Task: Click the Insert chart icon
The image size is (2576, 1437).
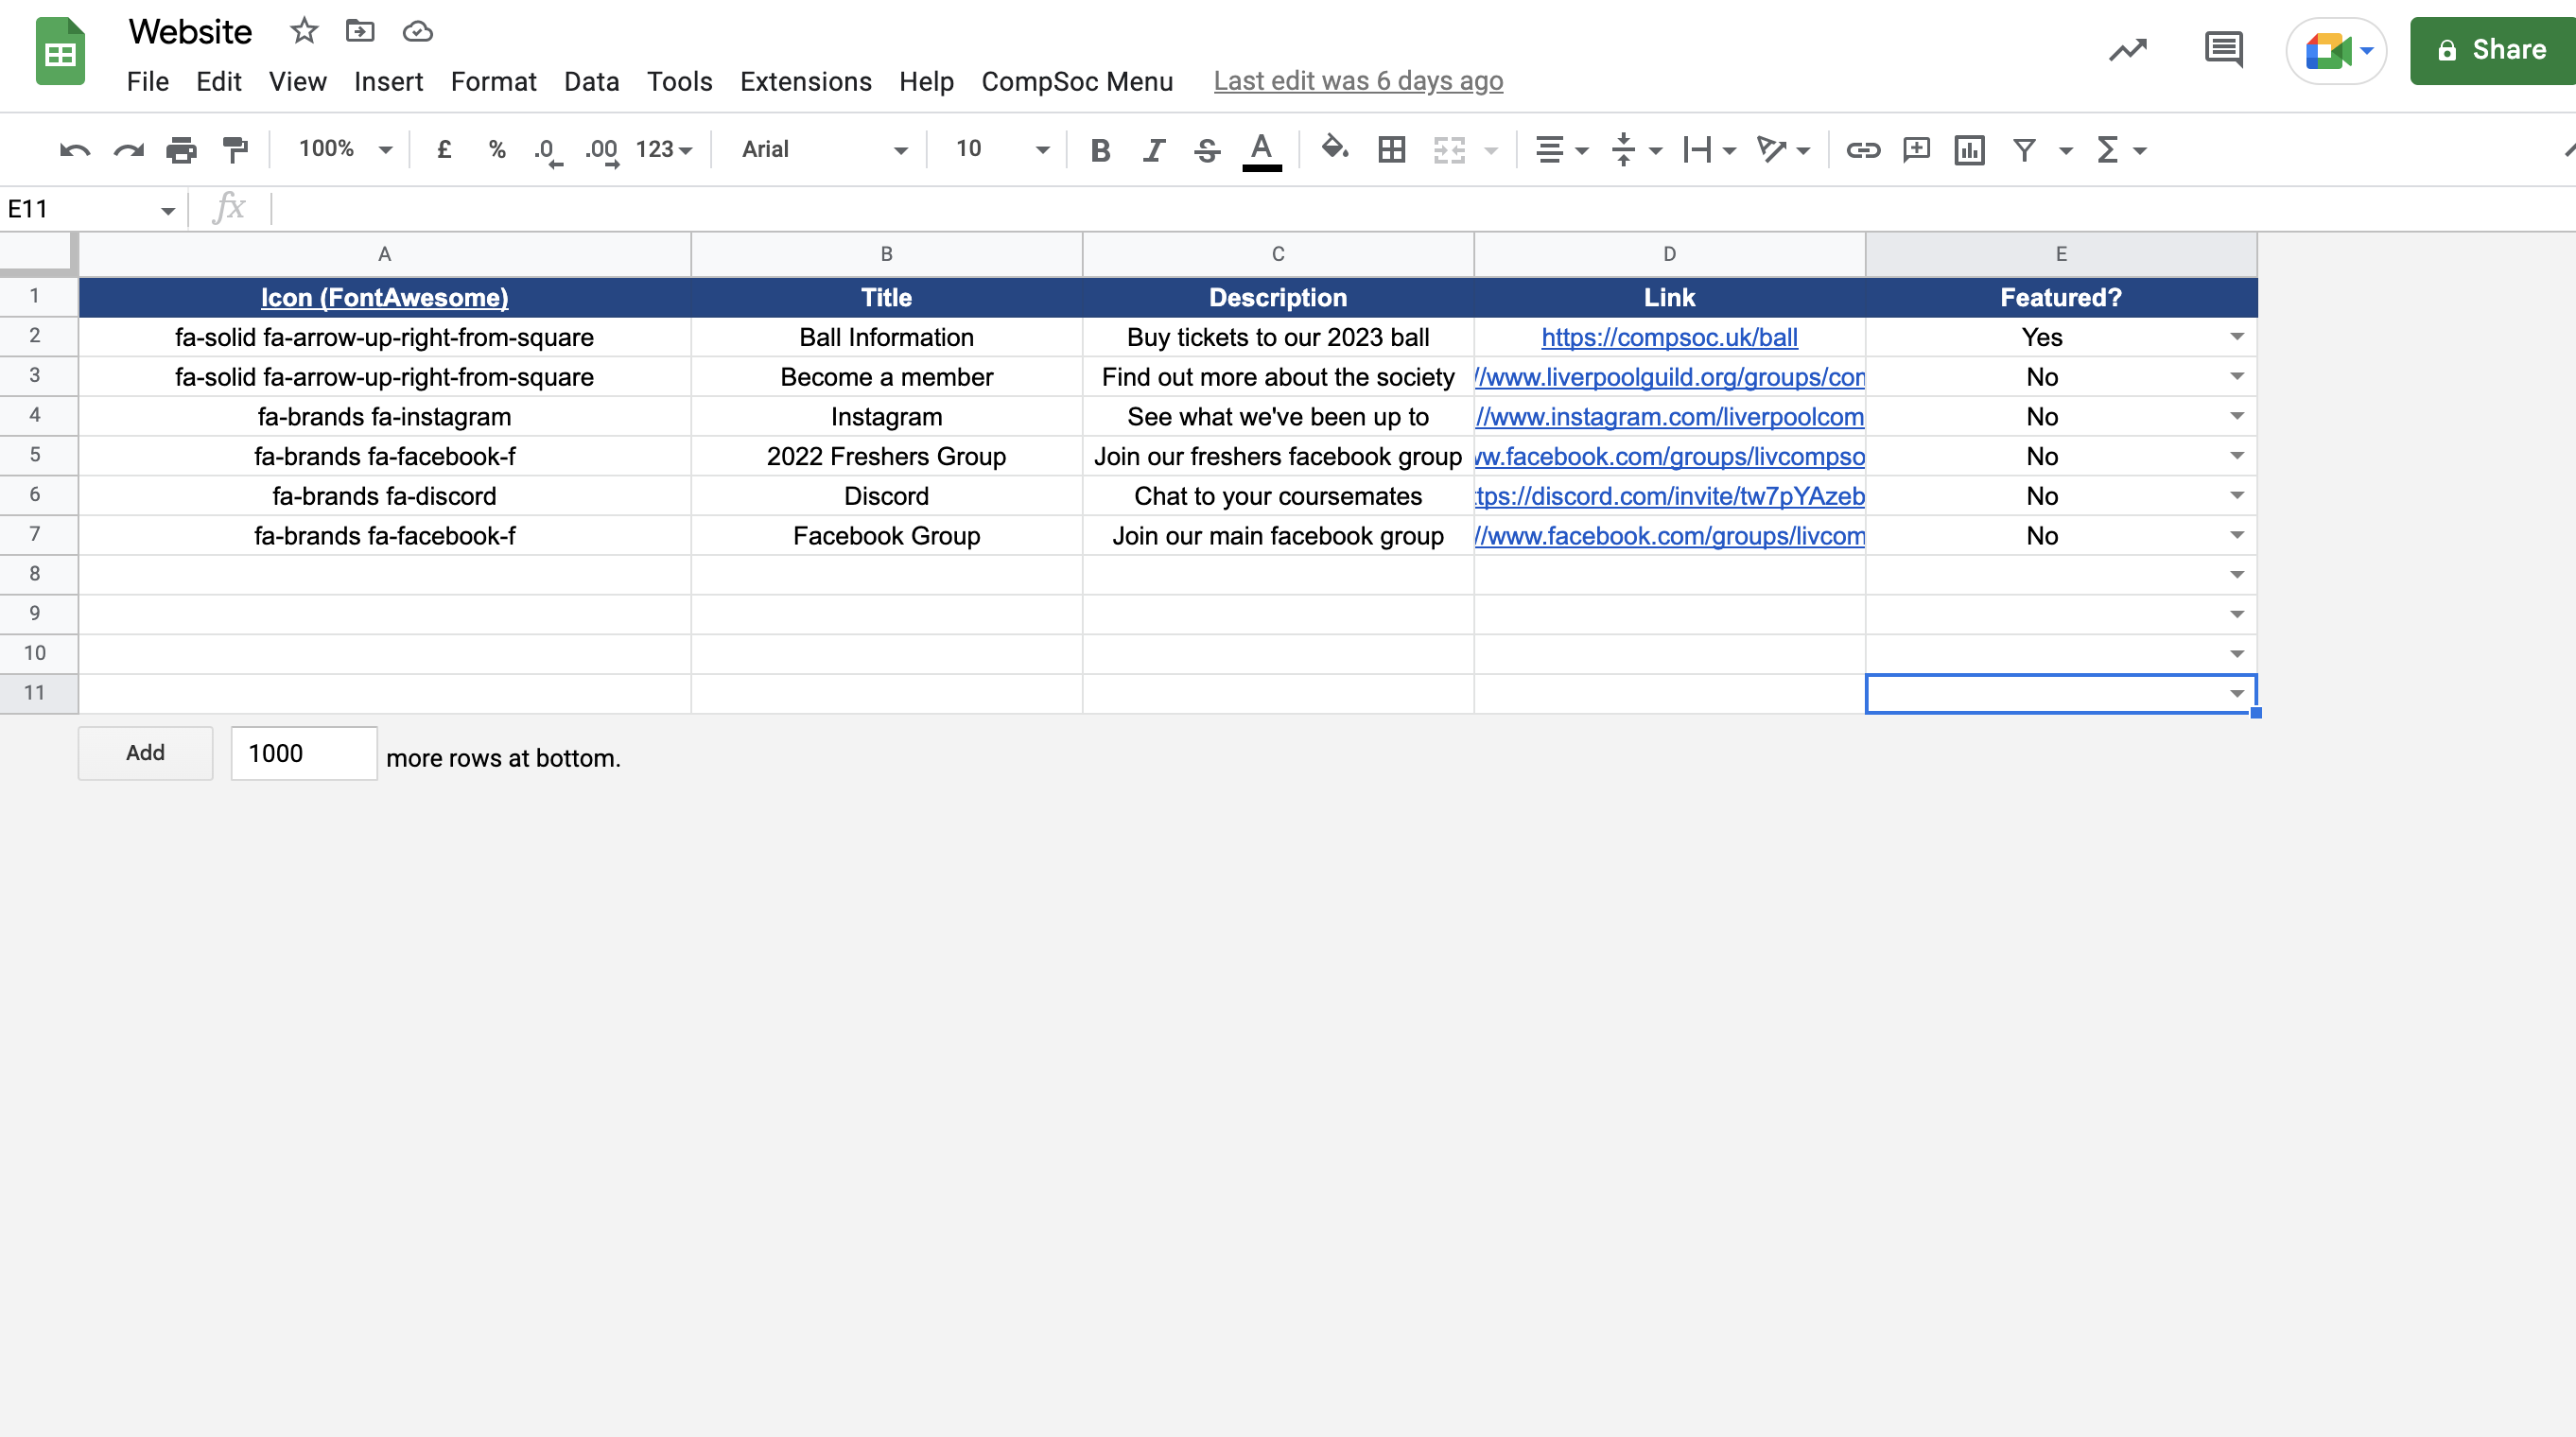Action: (1969, 150)
